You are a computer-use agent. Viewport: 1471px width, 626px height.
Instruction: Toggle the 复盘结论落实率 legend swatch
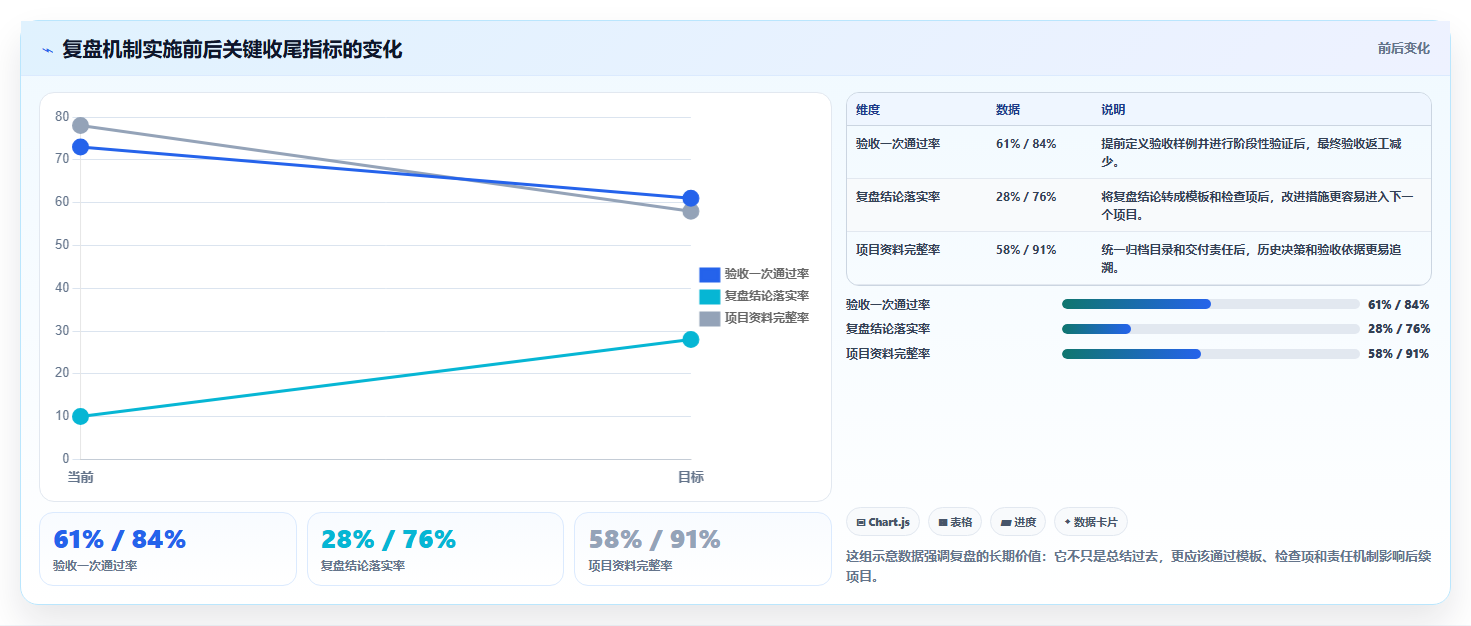click(709, 296)
